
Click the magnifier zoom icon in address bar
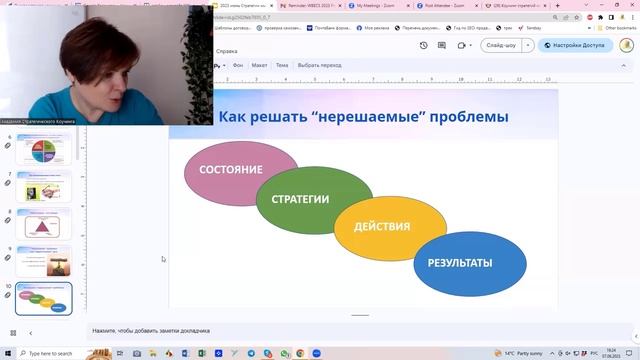(x=555, y=18)
